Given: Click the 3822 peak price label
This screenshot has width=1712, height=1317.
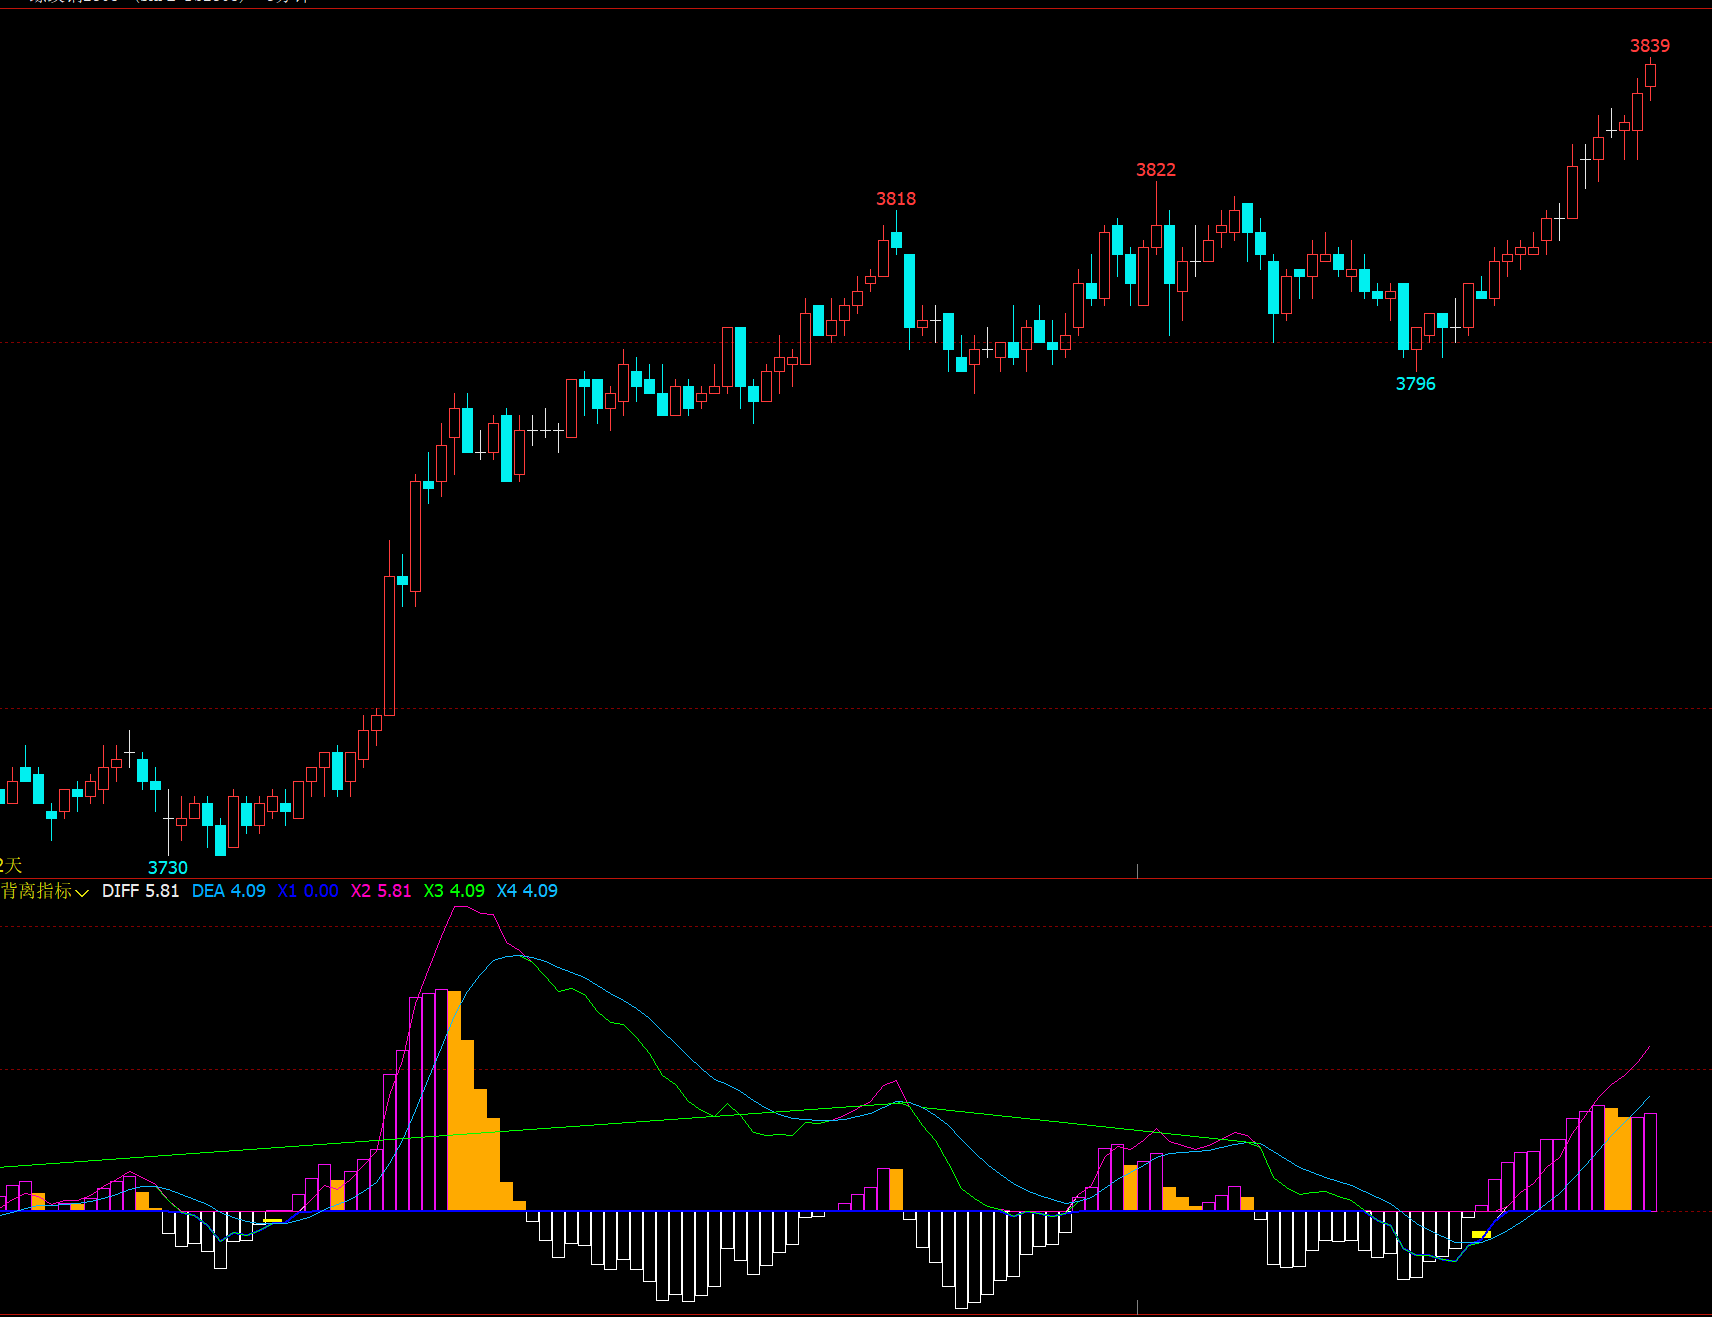Looking at the screenshot, I should [x=1156, y=170].
